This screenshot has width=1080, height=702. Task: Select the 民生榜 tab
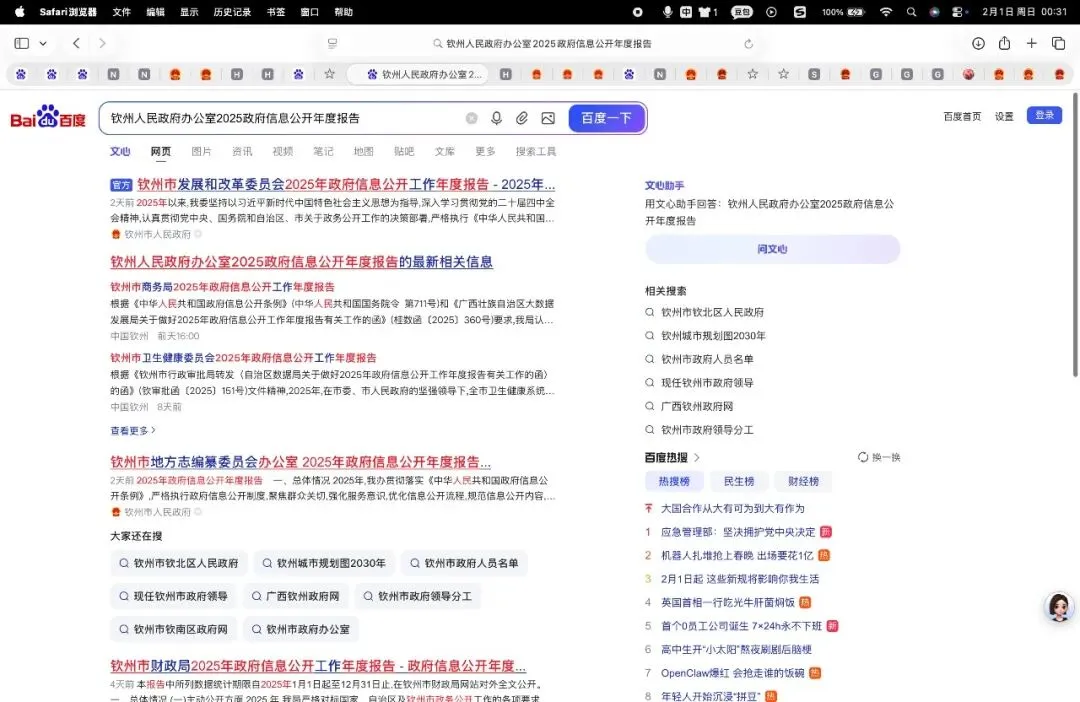click(739, 482)
